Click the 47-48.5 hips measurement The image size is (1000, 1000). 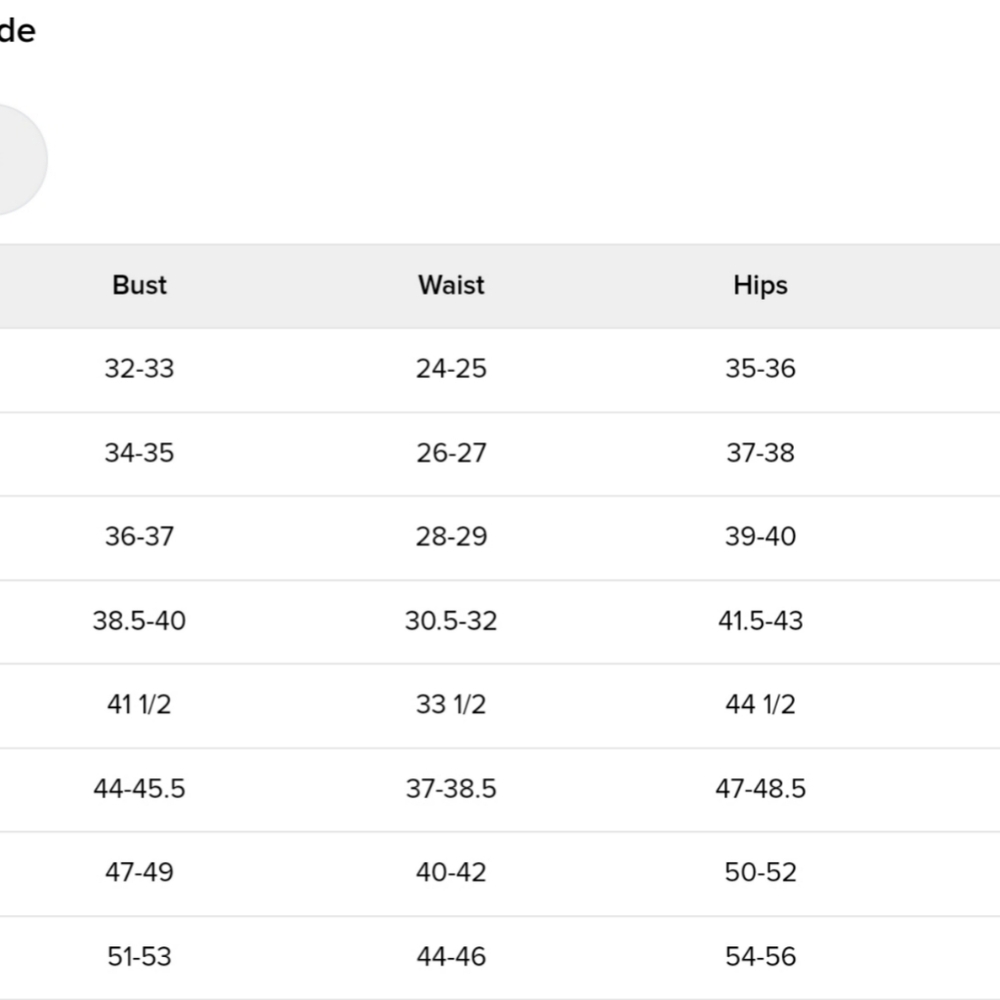(760, 789)
